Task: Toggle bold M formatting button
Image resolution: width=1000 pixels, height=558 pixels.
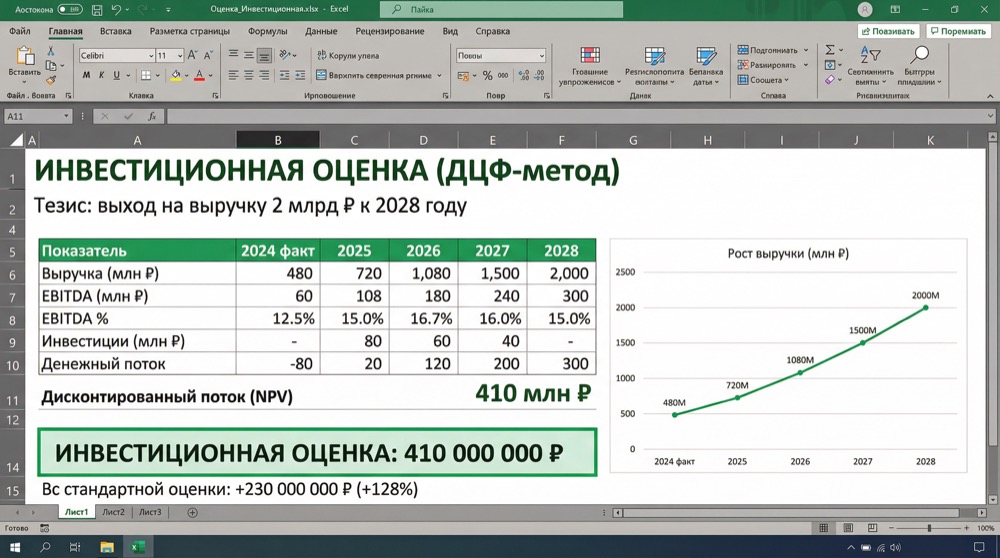Action: (x=86, y=75)
